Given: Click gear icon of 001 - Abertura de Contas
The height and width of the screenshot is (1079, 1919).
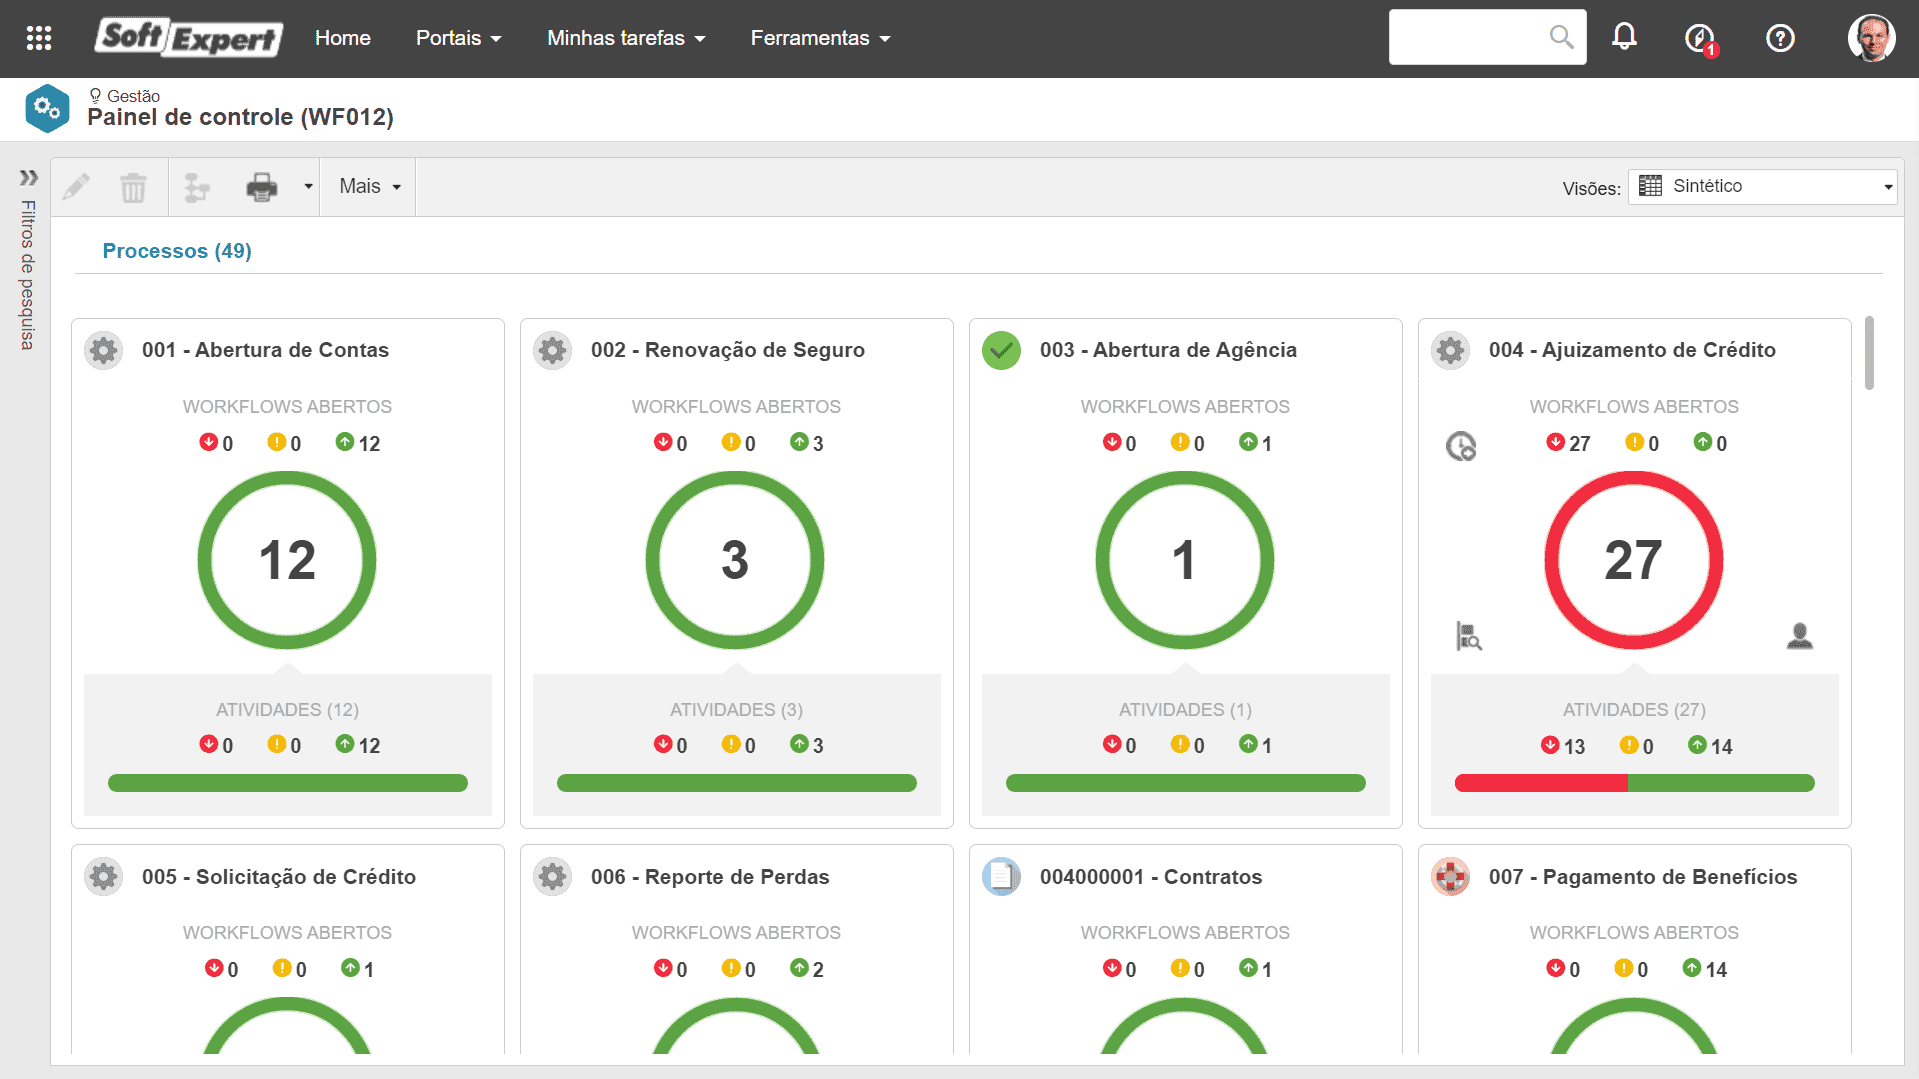Looking at the screenshot, I should 104,350.
